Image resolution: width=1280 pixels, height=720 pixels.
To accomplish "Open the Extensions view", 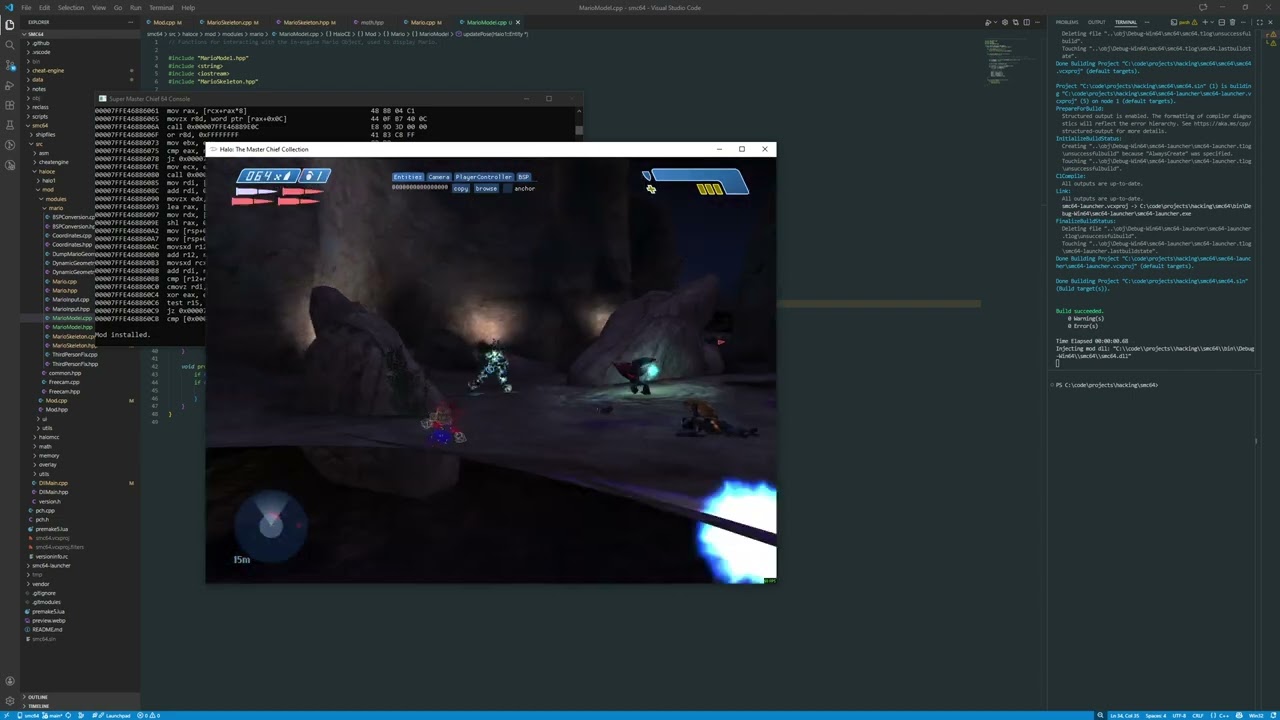I will [x=10, y=105].
